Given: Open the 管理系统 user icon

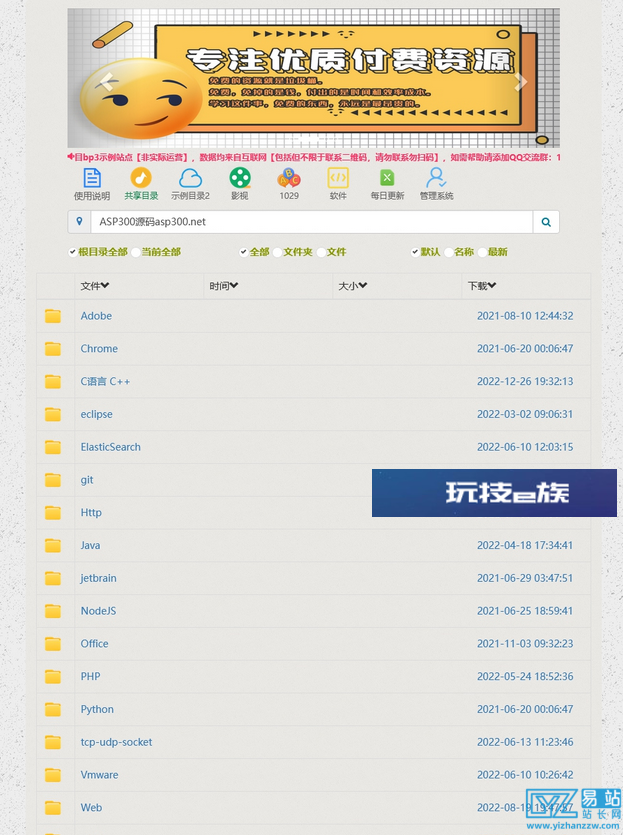Looking at the screenshot, I should click(437, 178).
